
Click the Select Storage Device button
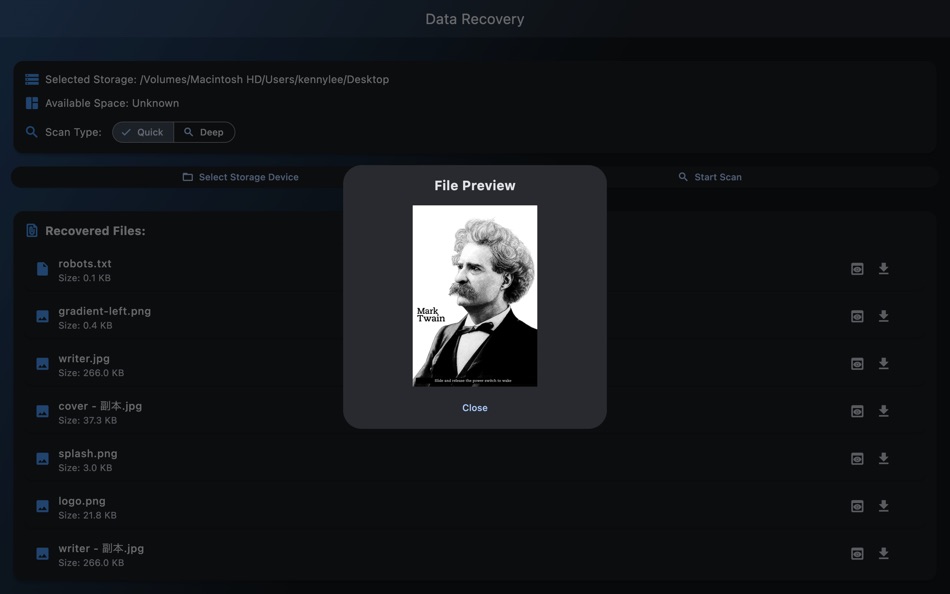[x=241, y=177]
